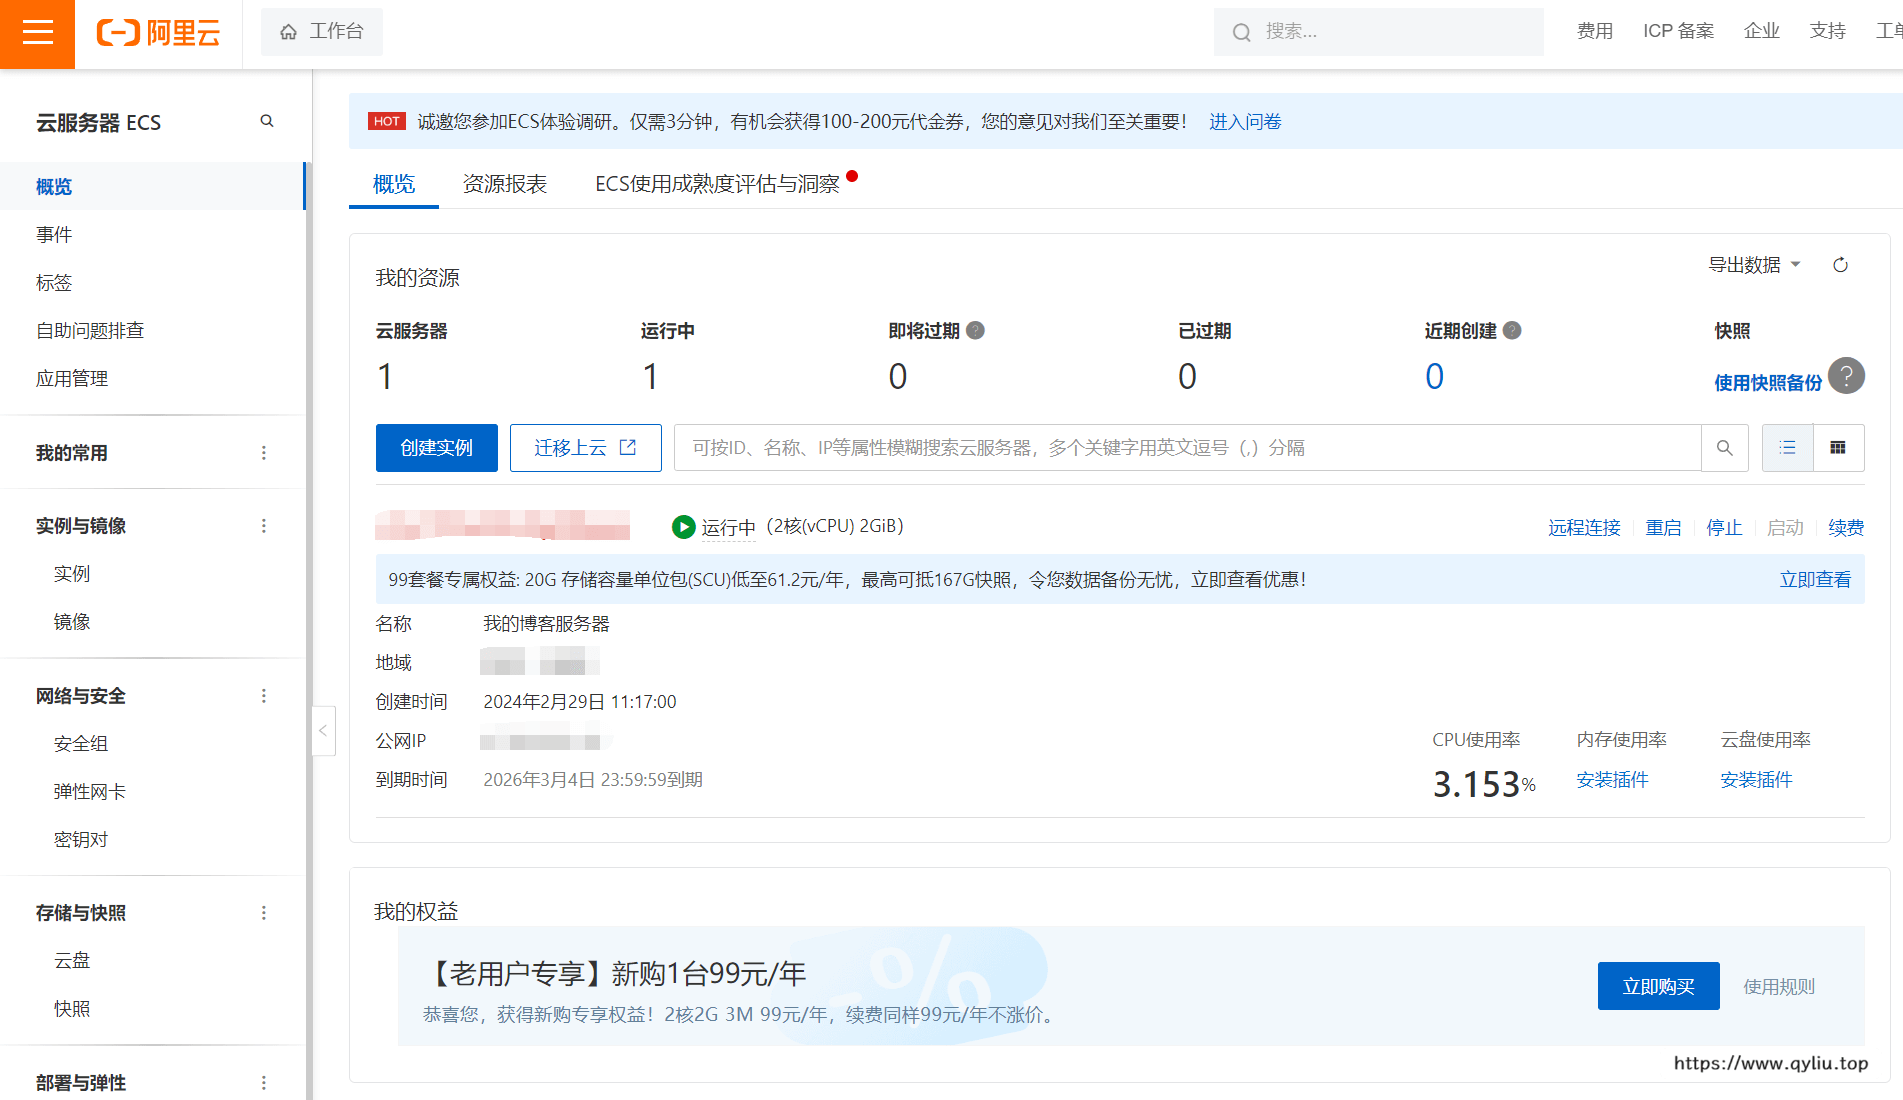Screen dimensions: 1903x1100
Task: Refresh the resources panel with the refresh icon
Action: pyautogui.click(x=1840, y=265)
